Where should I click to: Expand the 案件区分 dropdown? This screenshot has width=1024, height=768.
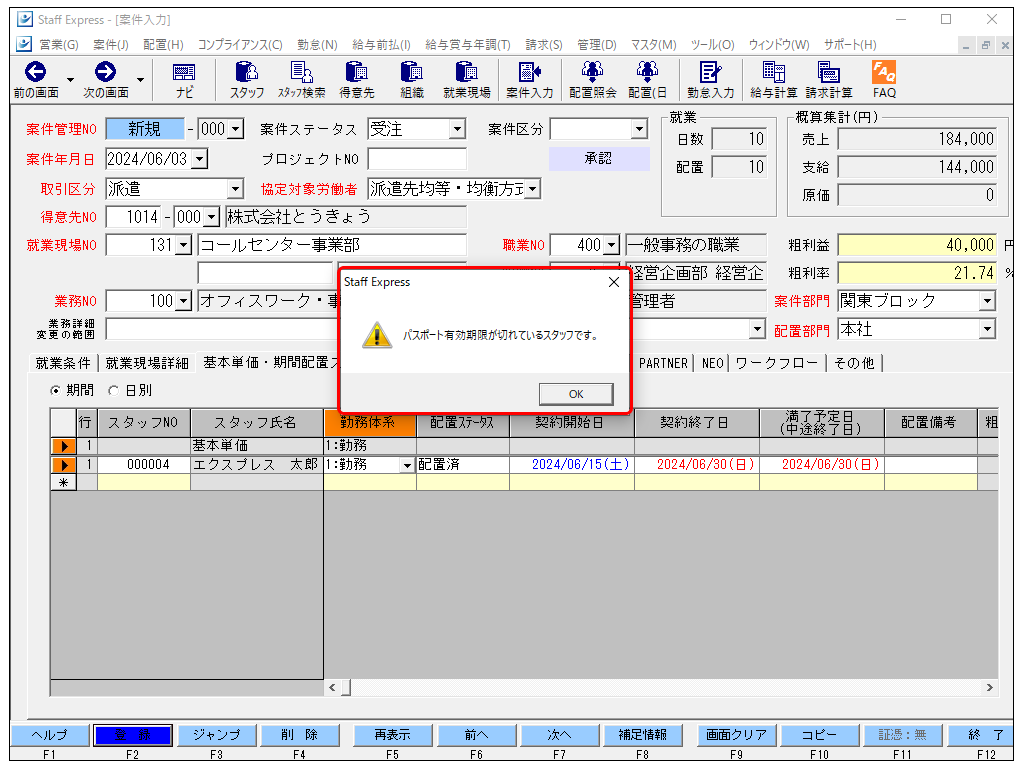(x=640, y=129)
